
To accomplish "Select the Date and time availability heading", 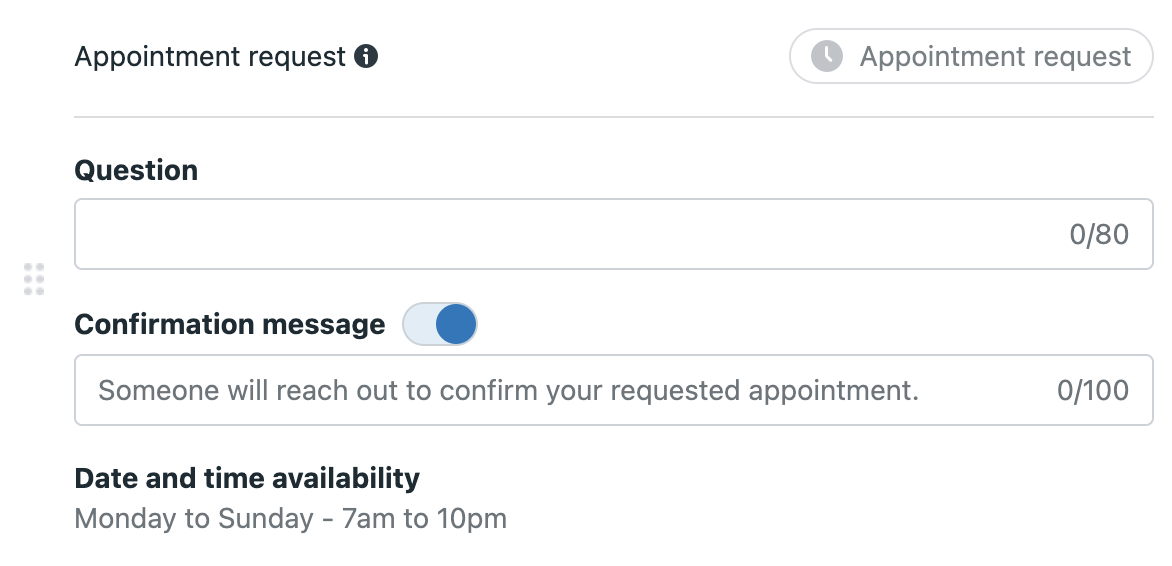I will pyautogui.click(x=247, y=479).
